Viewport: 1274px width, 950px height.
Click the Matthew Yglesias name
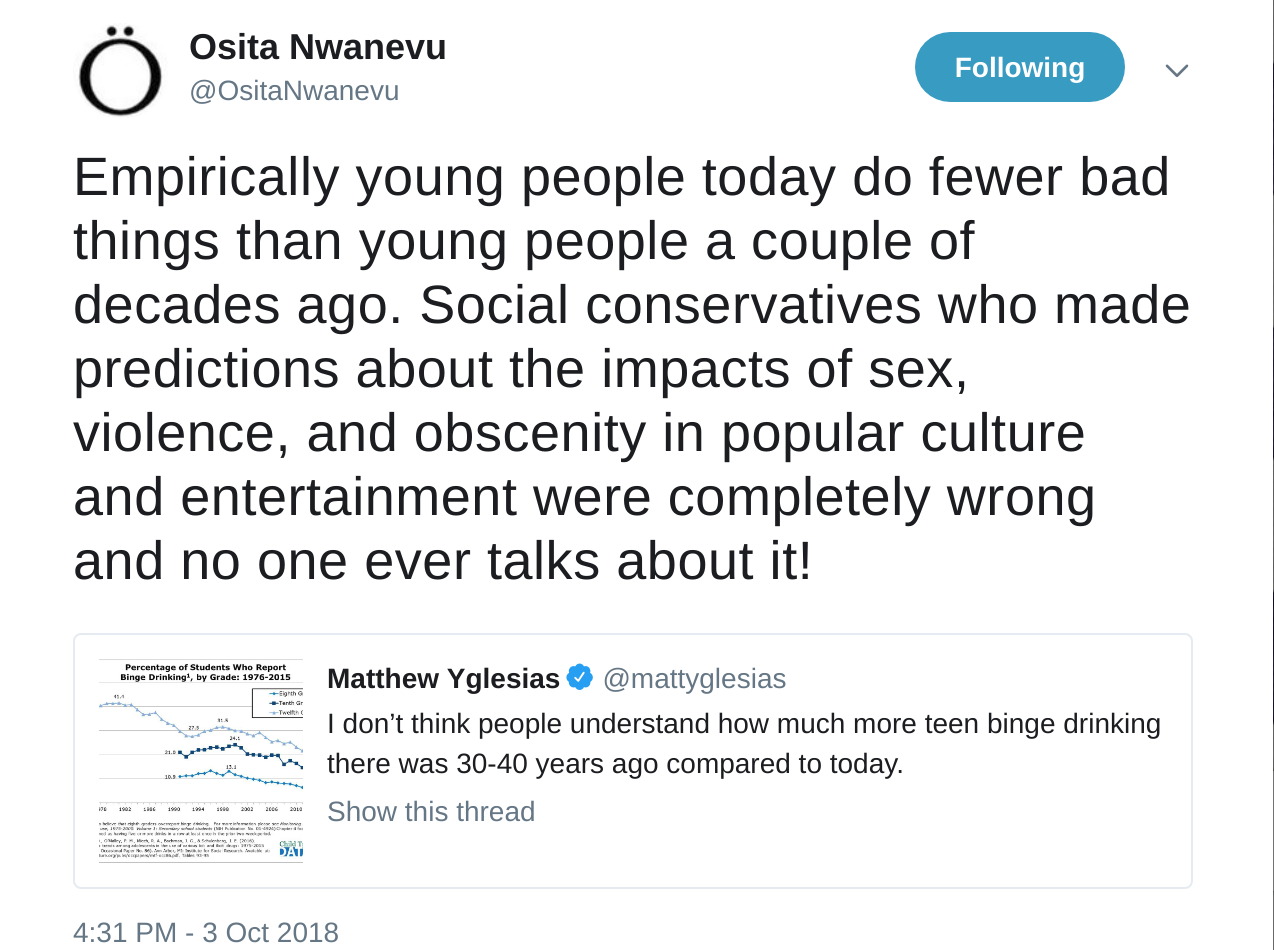[443, 679]
